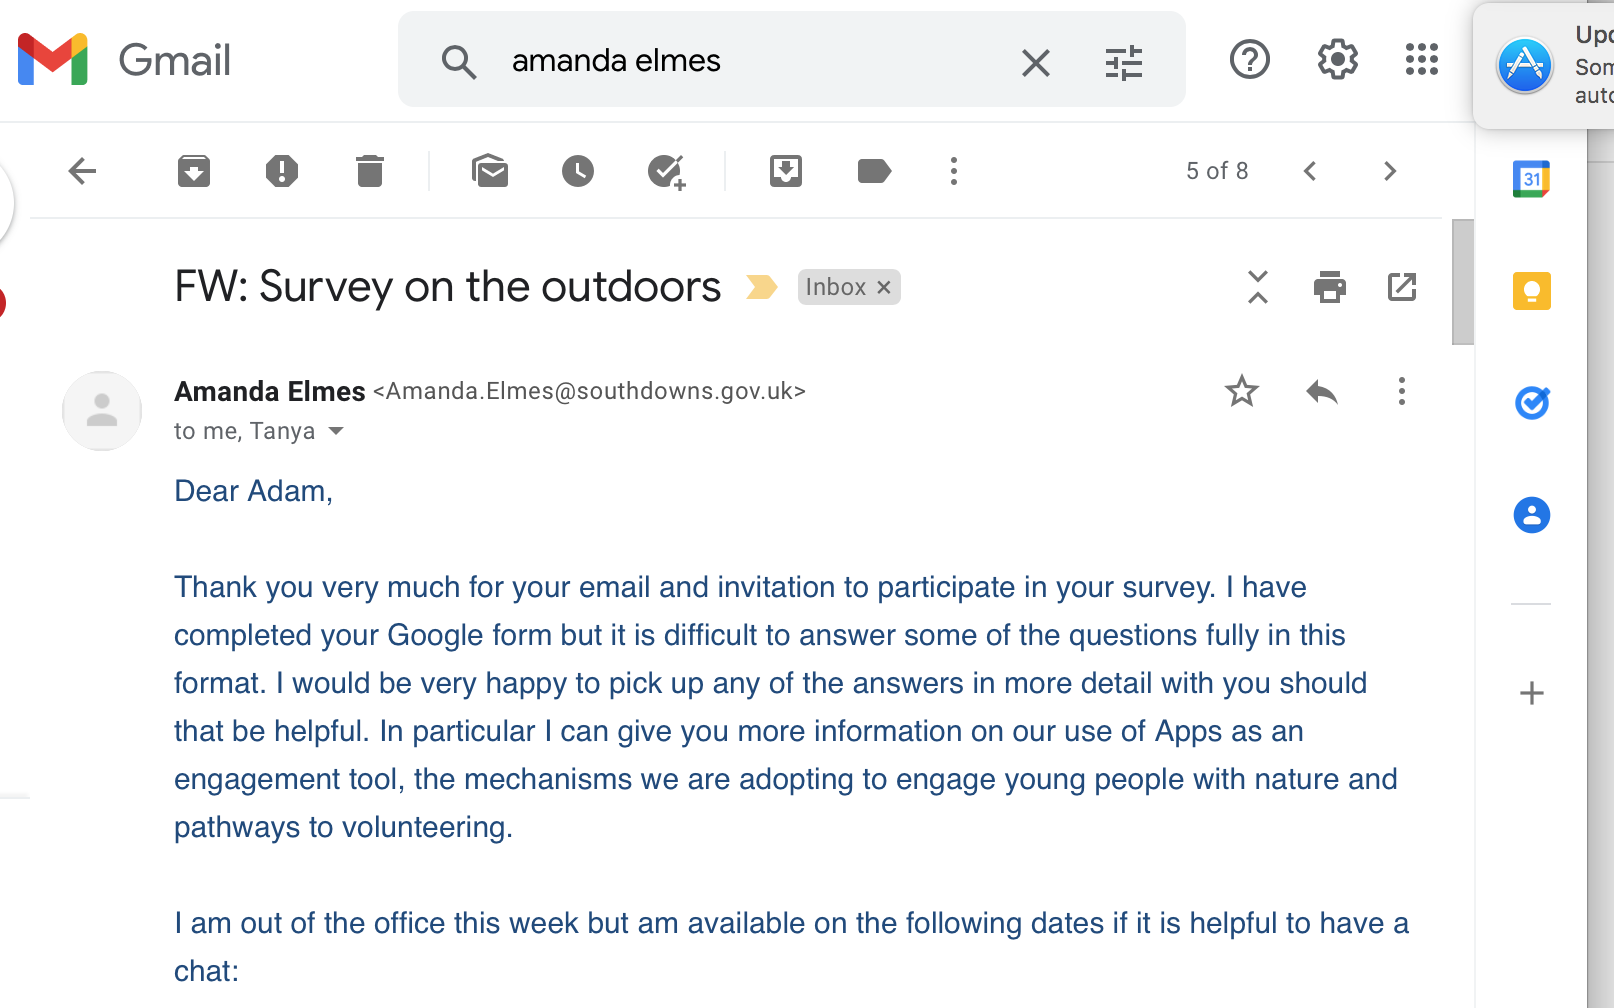Star the message from Amanda Elmes
Screen dimensions: 1614x1008
[1242, 391]
